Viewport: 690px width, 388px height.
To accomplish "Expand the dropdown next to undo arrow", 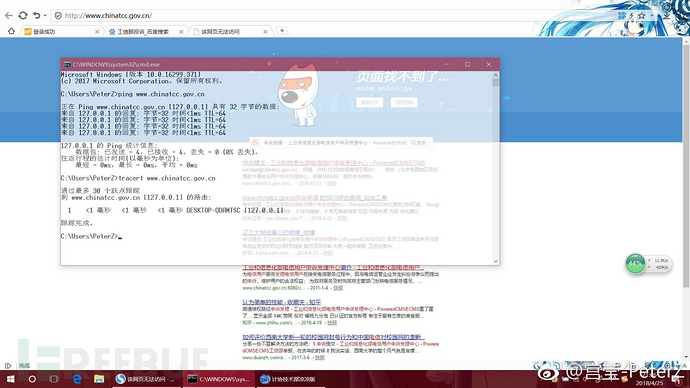I will [45, 16].
